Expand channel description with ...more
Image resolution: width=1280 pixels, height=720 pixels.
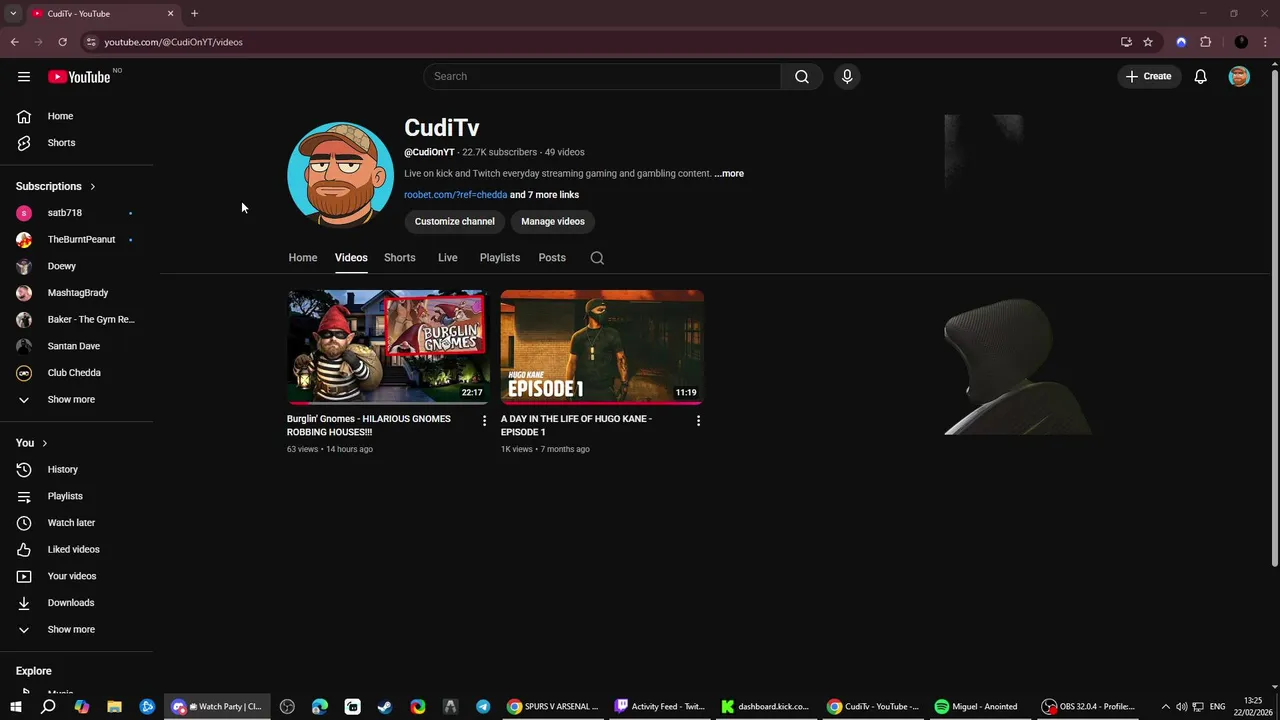tap(729, 173)
